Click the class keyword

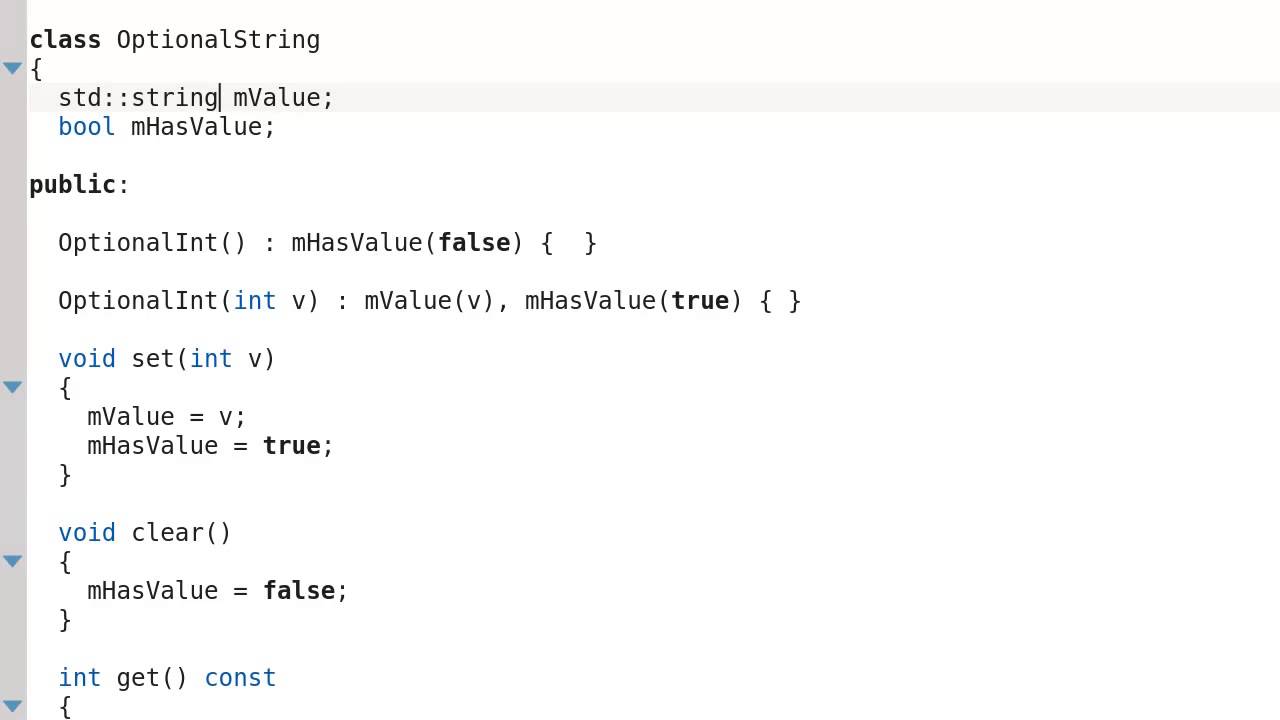(x=65, y=40)
